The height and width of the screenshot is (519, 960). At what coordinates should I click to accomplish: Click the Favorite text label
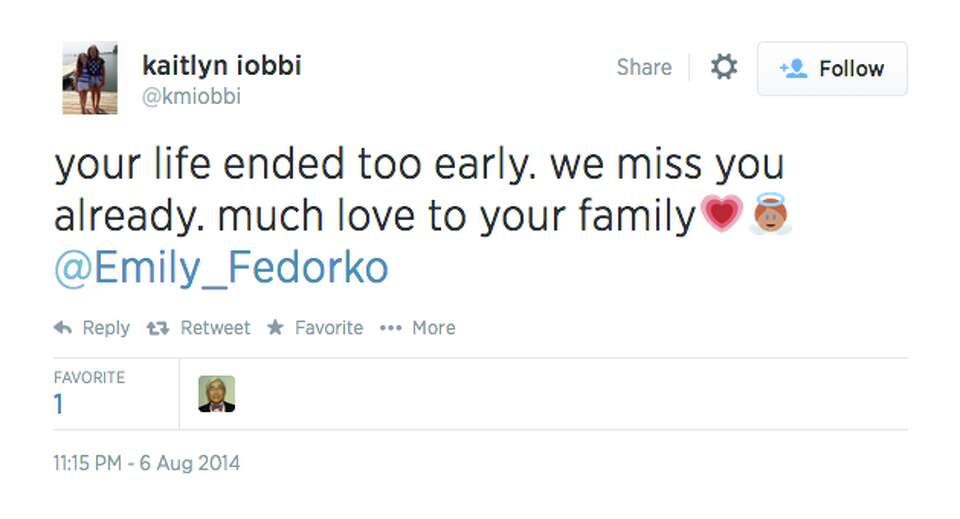(328, 328)
